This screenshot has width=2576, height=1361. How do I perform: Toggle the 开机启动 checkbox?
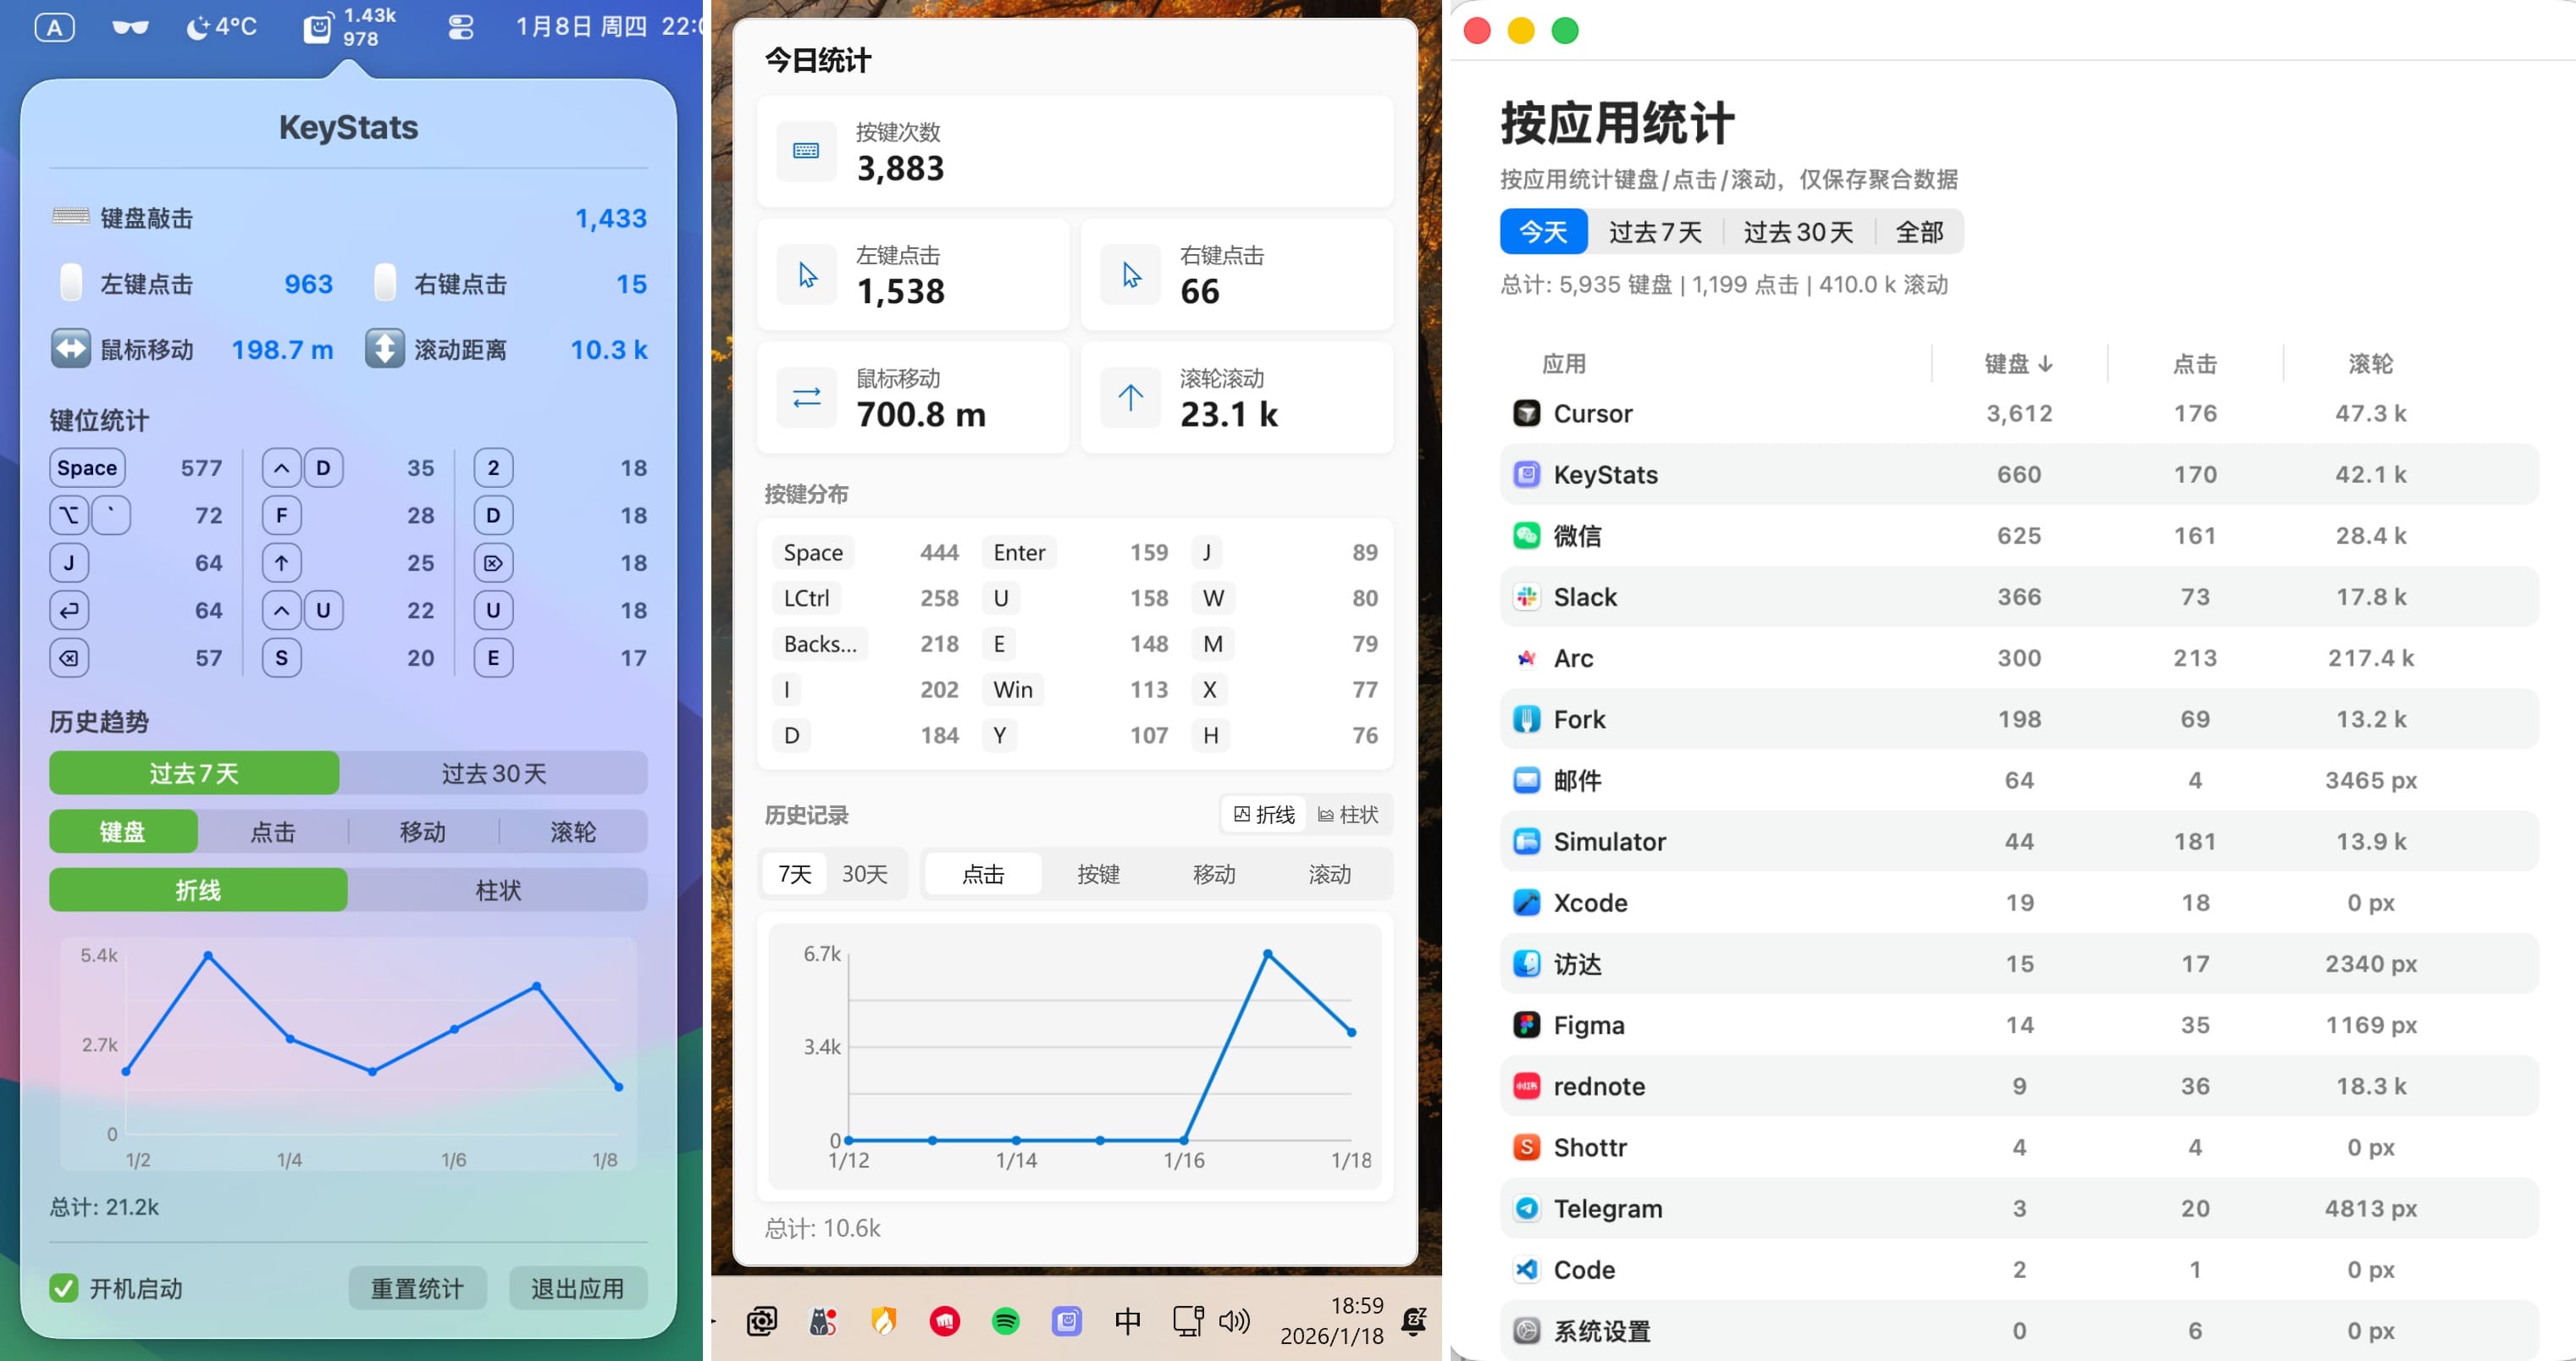64,1288
